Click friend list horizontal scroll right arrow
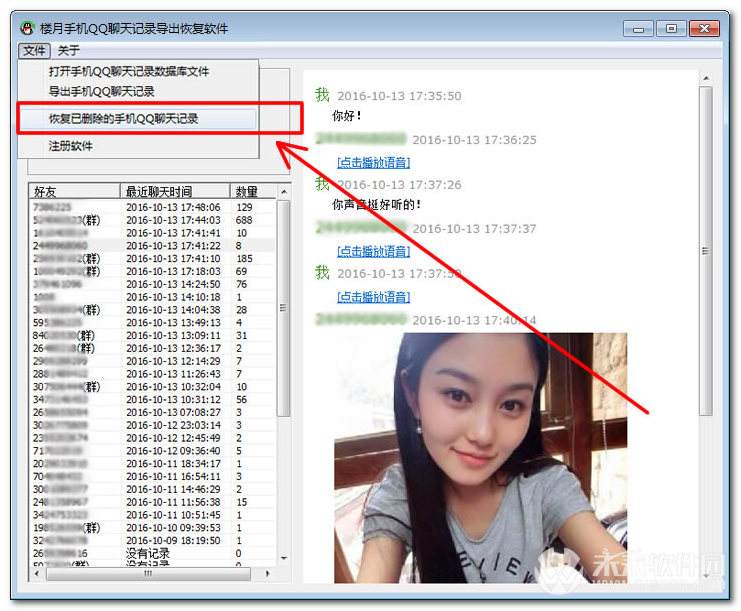Viewport: 741px width, 611px height. click(268, 574)
